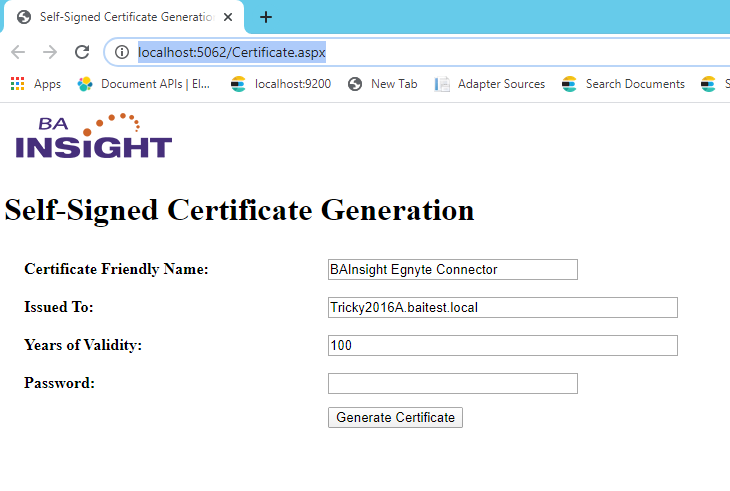The width and height of the screenshot is (730, 491).
Task: Click the browser Back arrow button
Action: 18,52
